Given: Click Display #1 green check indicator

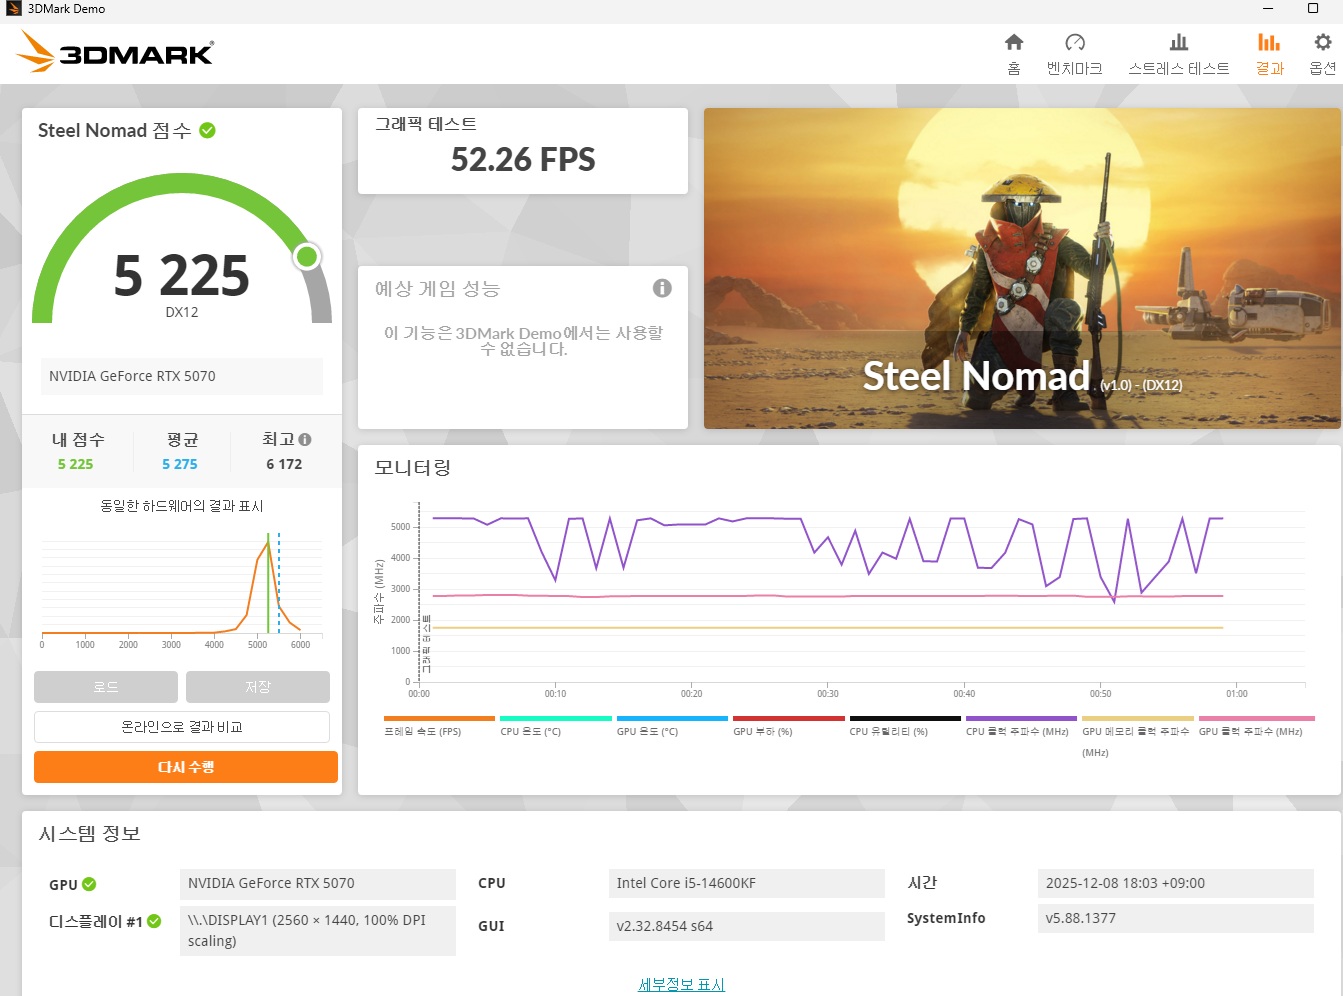Looking at the screenshot, I should (154, 922).
